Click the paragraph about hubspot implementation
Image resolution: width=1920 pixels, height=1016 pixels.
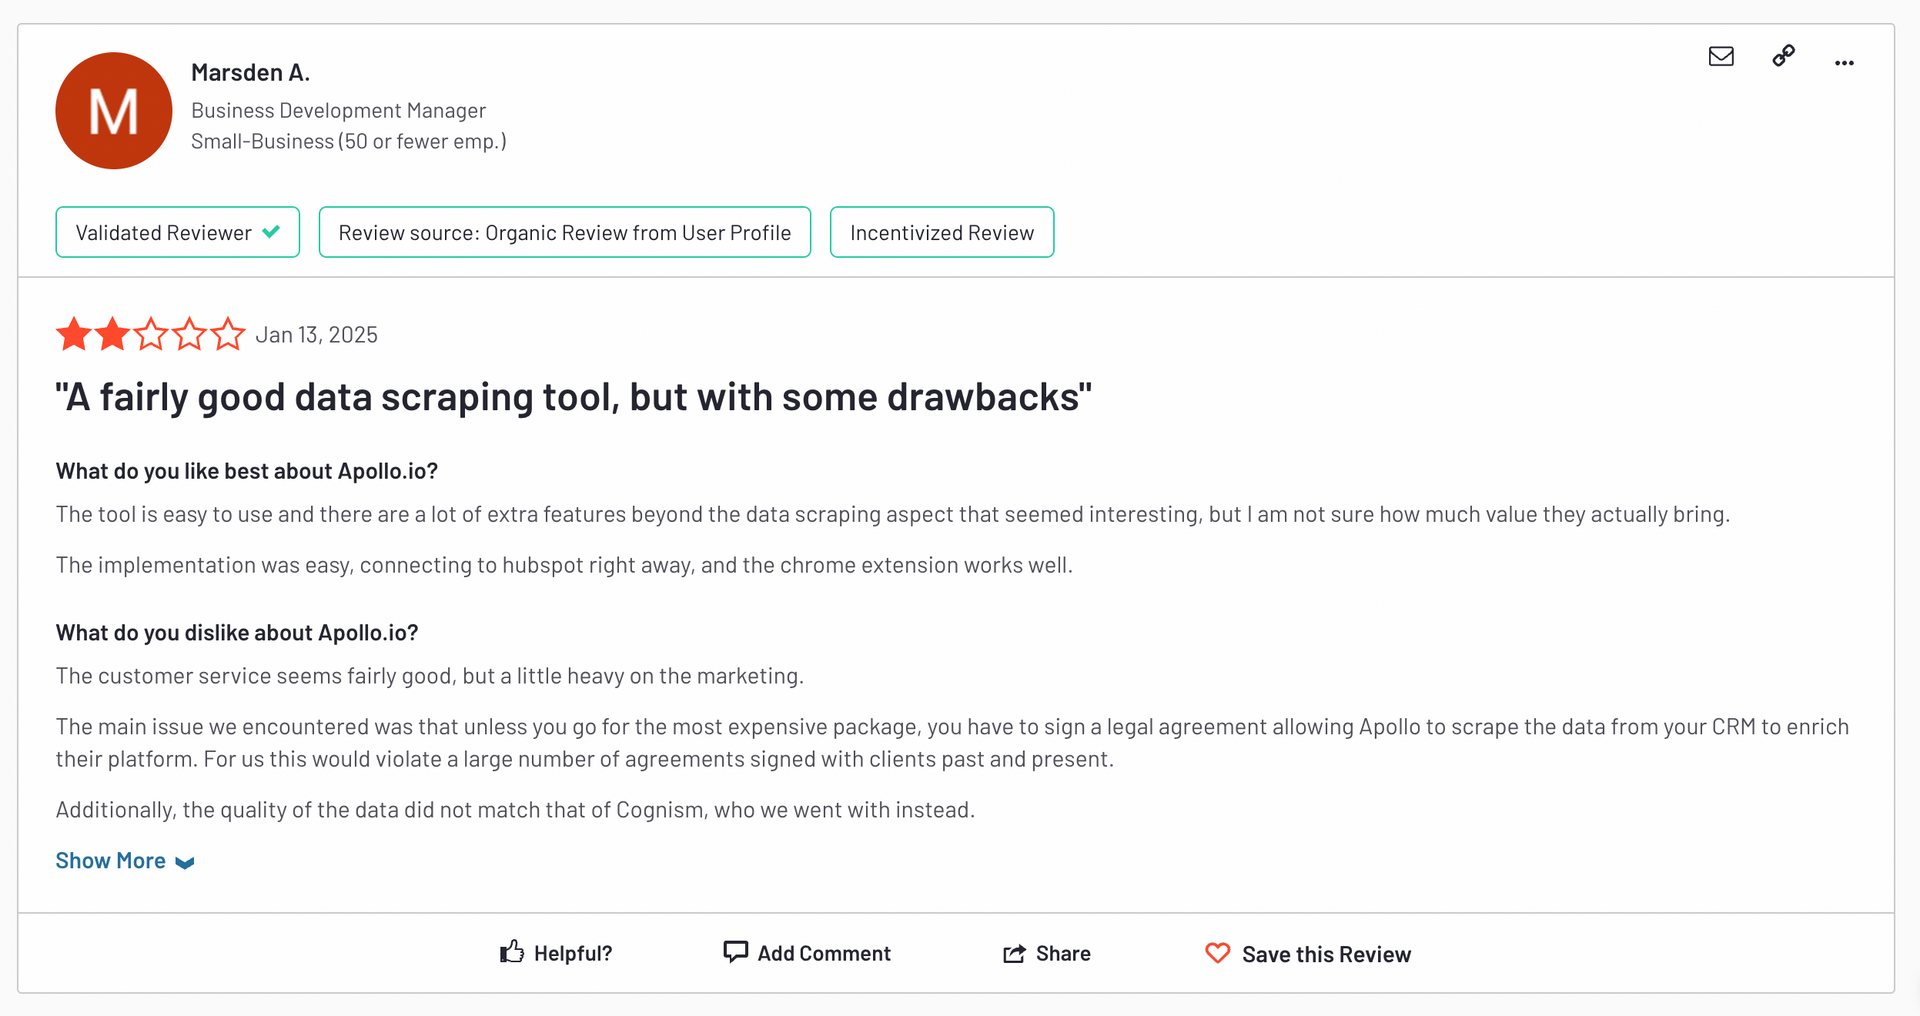pyautogui.click(x=564, y=565)
